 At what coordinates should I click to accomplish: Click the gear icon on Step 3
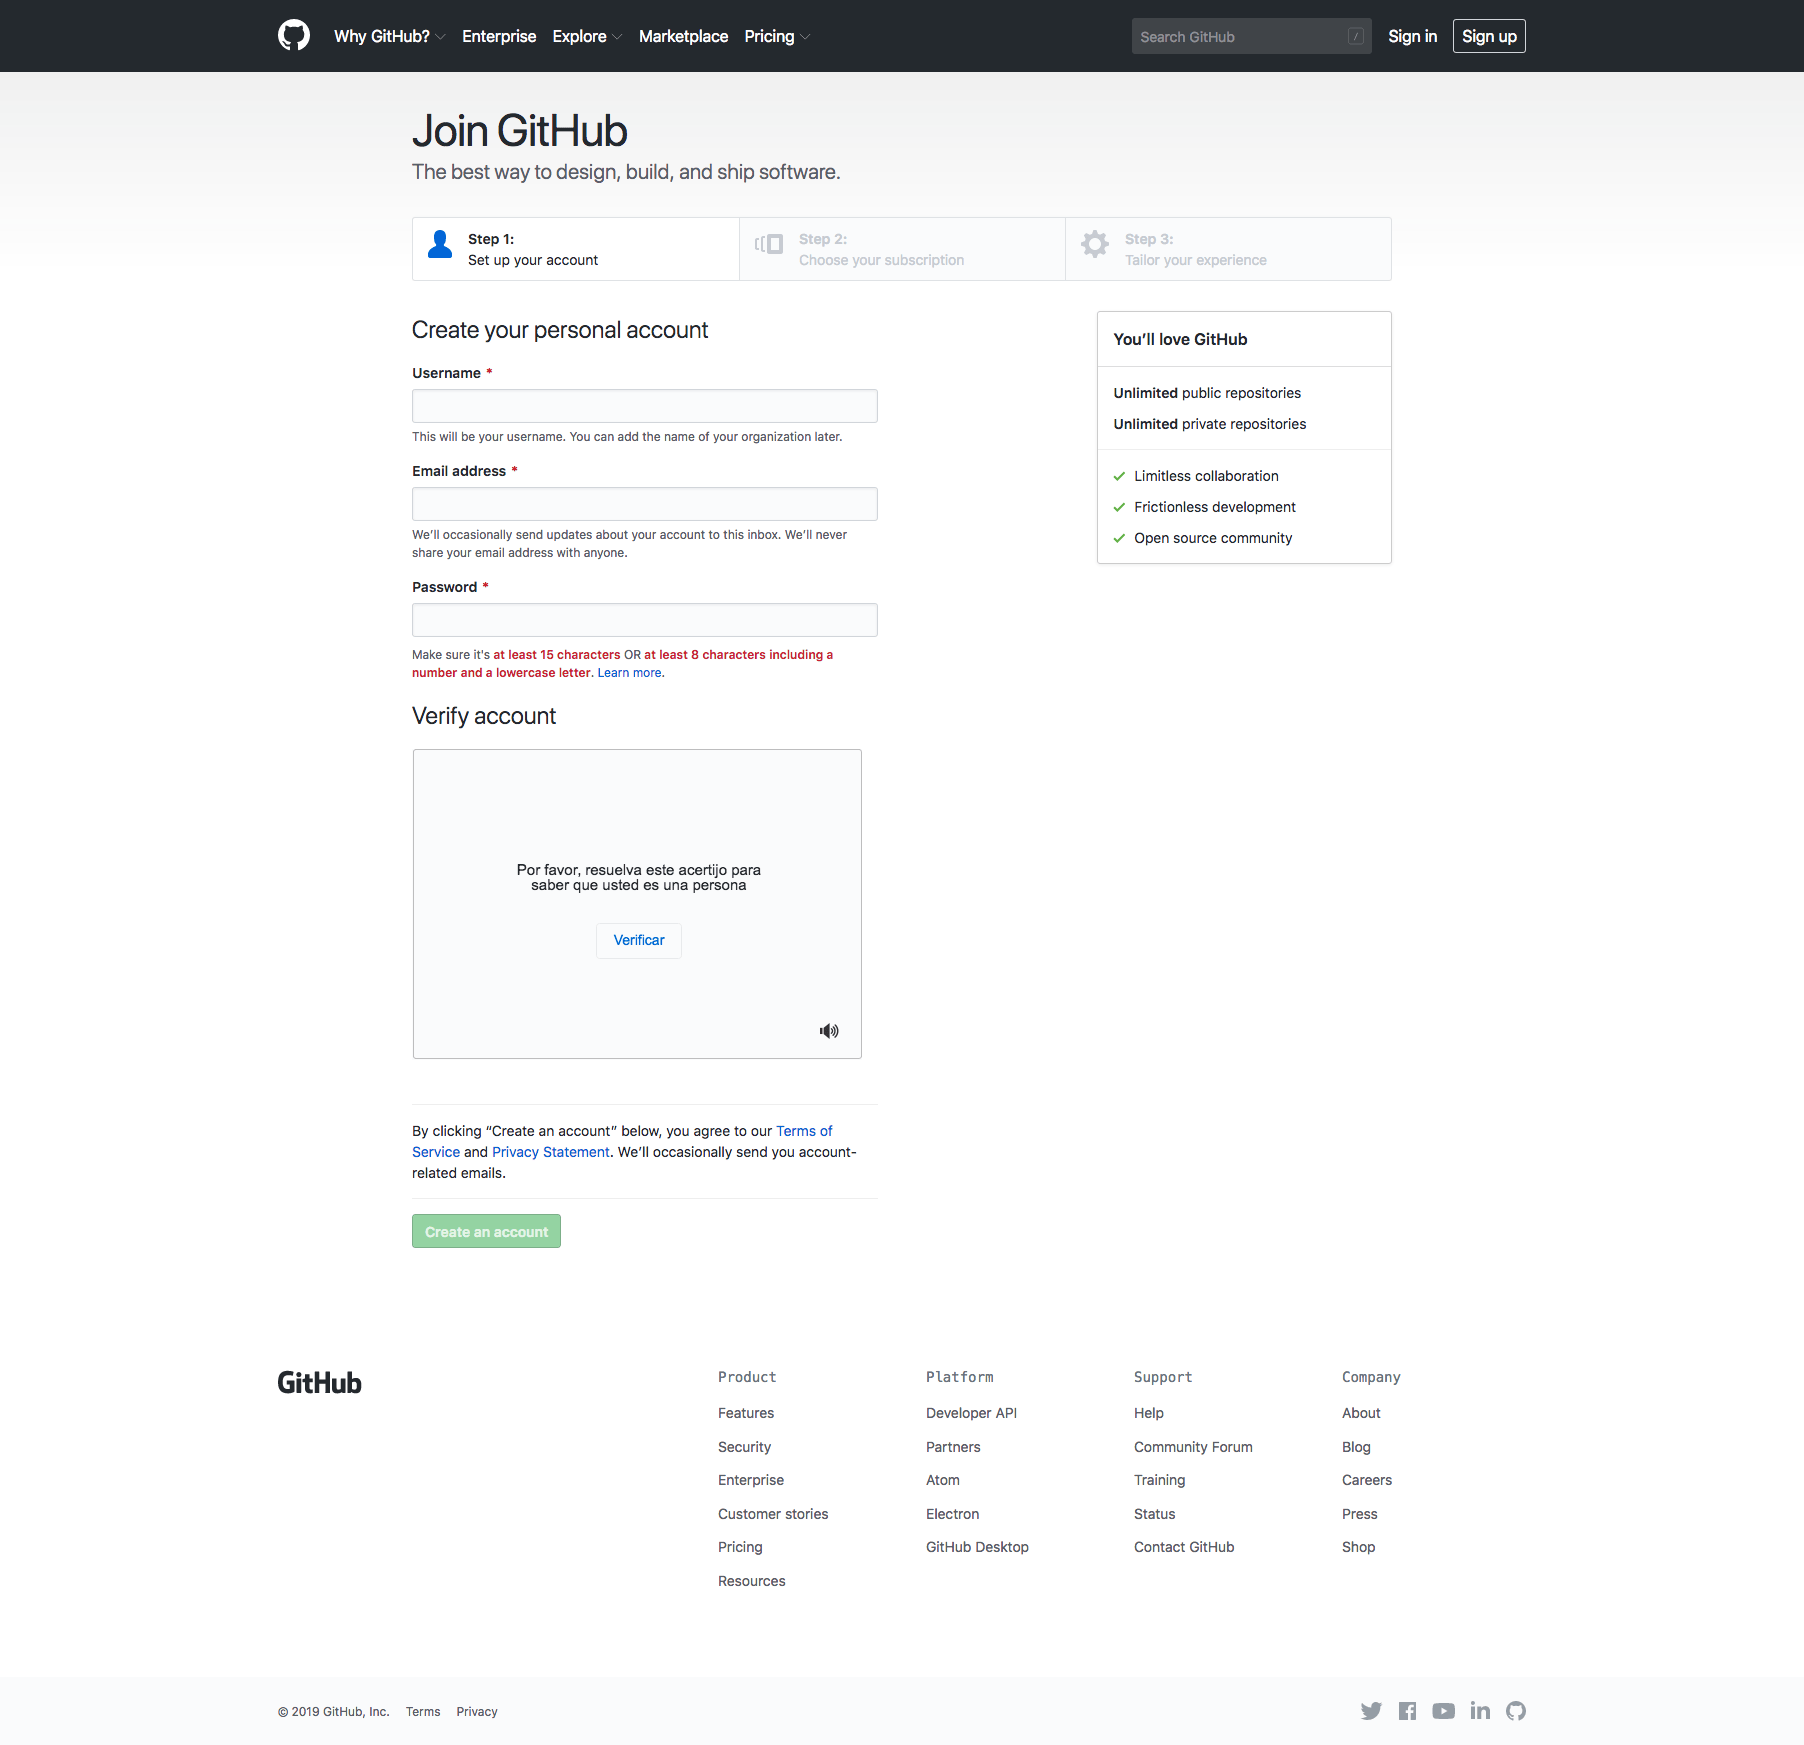(x=1095, y=245)
